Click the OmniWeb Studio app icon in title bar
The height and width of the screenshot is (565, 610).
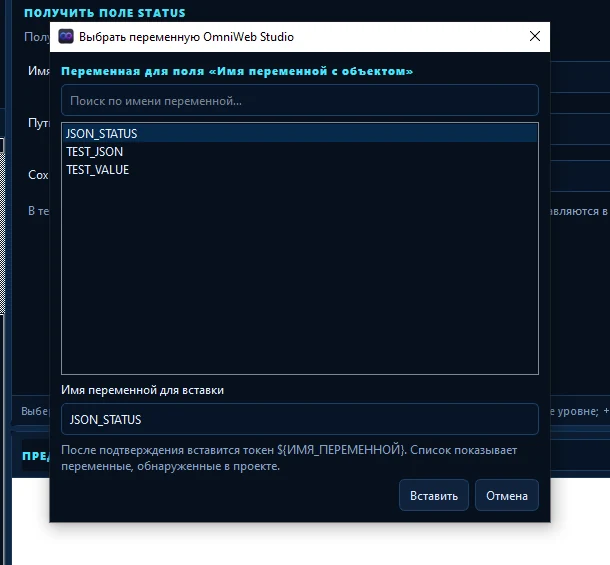click(66, 37)
